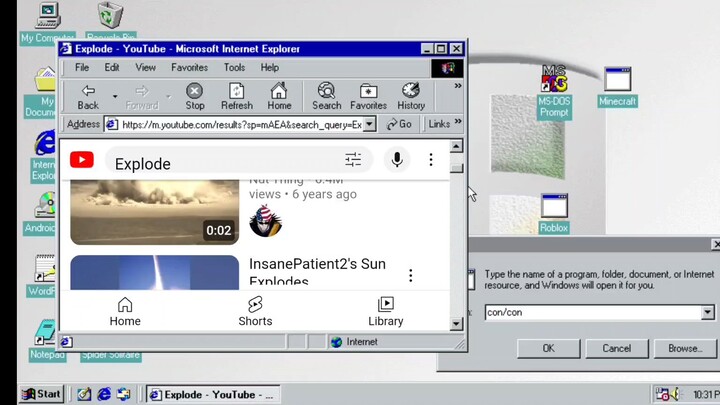The image size is (720, 405).
Task: Click the scroll down arrow in the browser
Action: pyautogui.click(x=456, y=324)
